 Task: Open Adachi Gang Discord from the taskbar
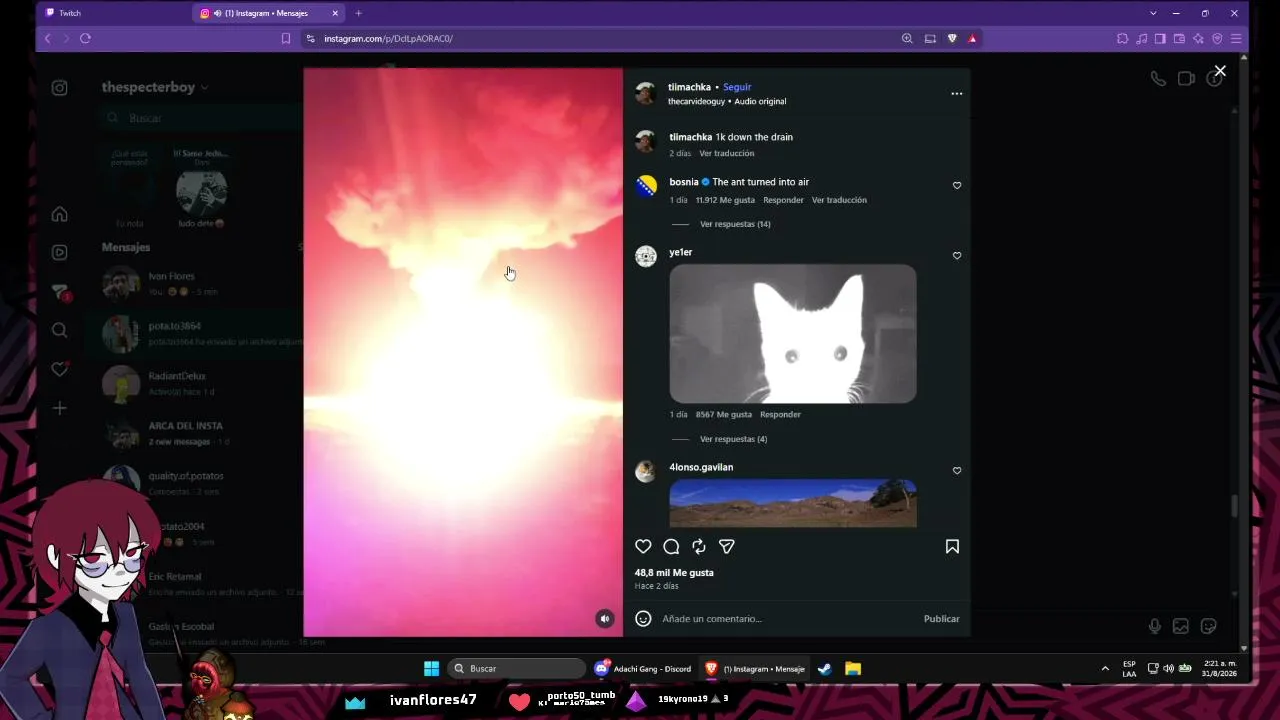click(643, 668)
